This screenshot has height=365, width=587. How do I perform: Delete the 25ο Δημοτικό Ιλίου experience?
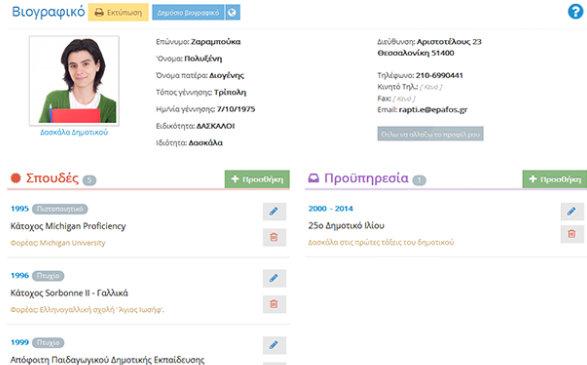(572, 234)
